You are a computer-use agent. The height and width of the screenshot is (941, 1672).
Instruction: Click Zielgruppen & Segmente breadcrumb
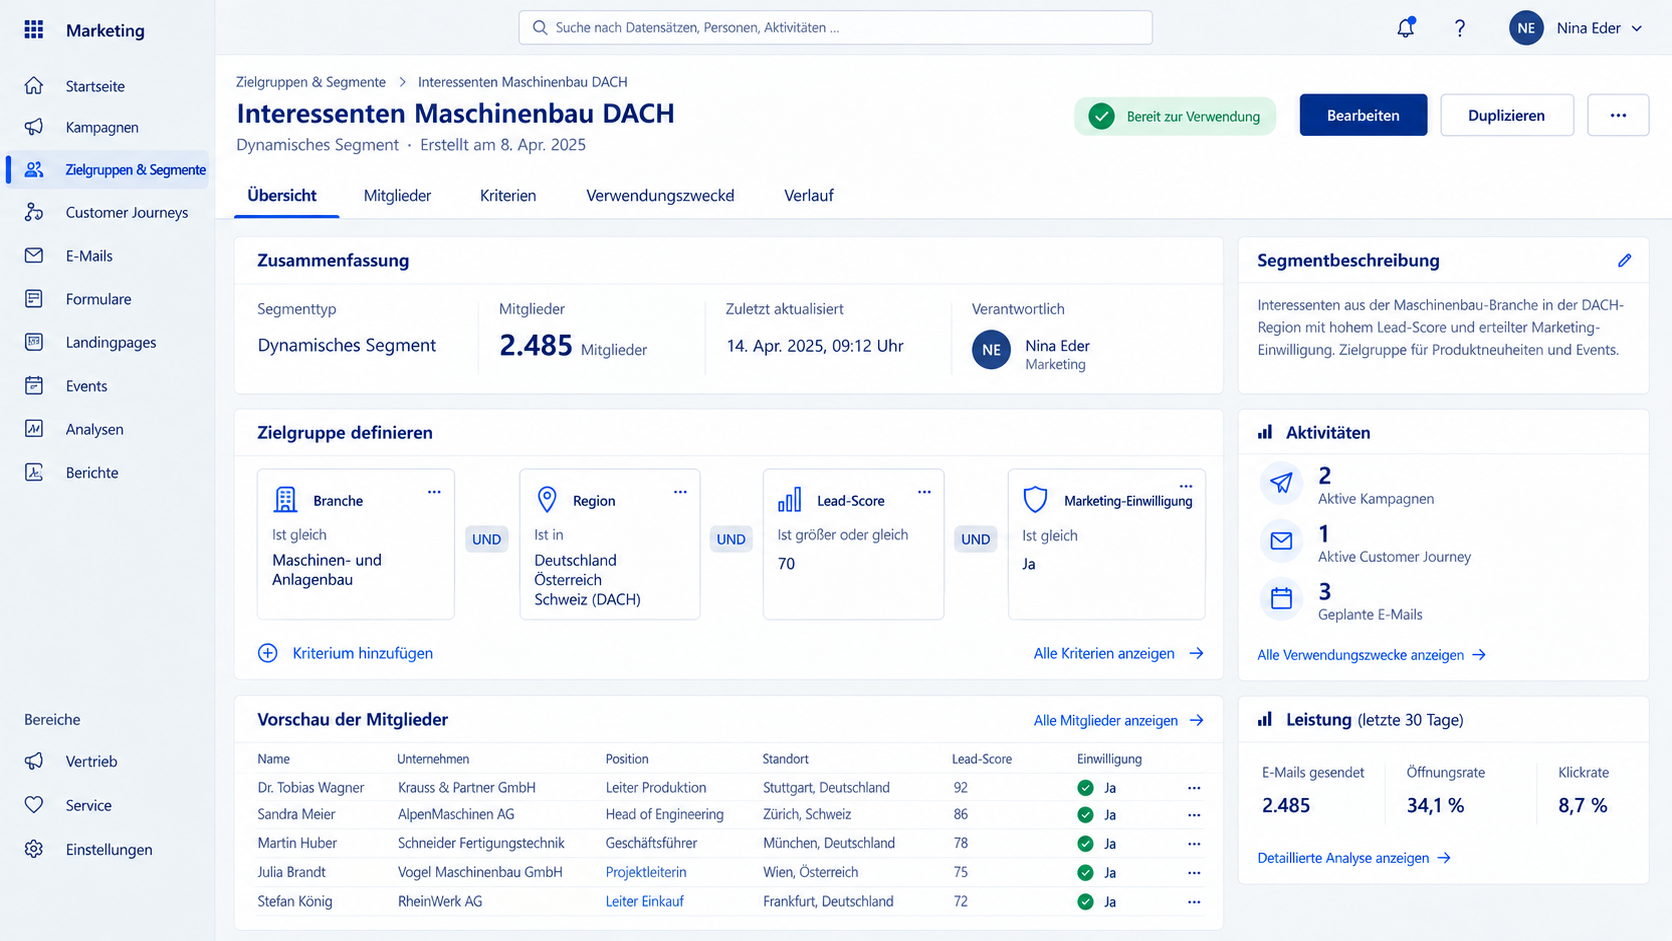tap(310, 82)
